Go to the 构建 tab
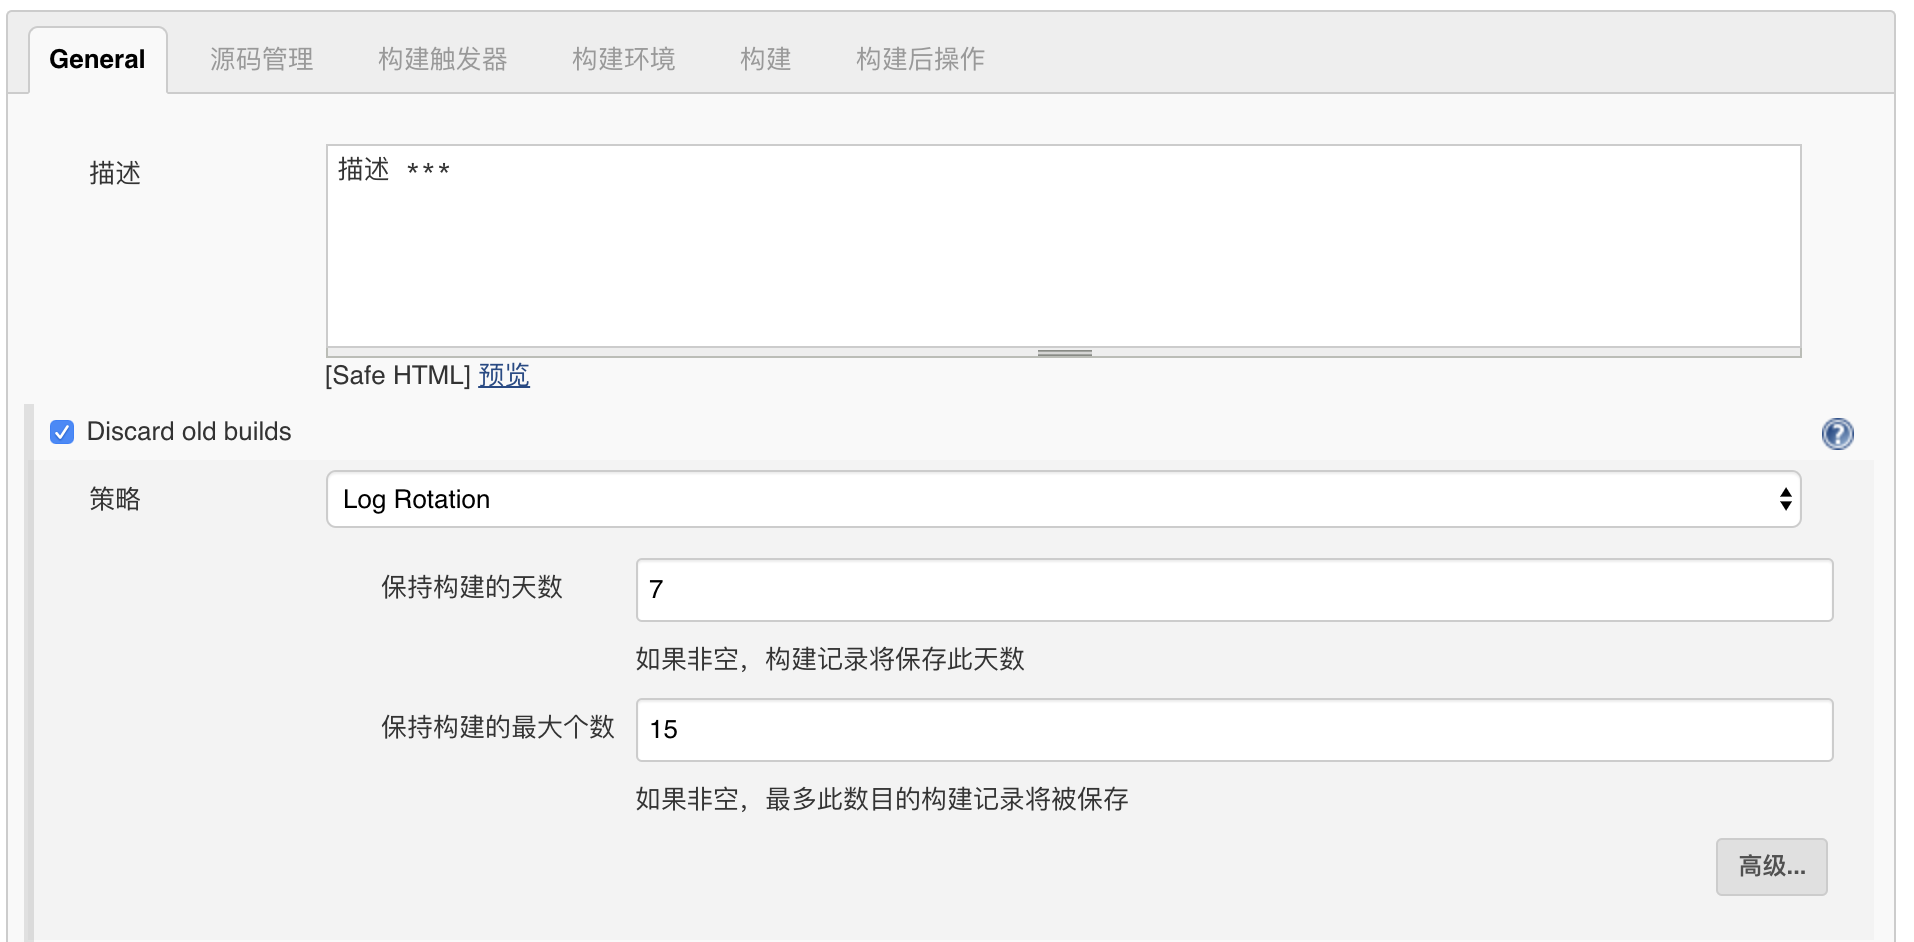 (x=766, y=60)
